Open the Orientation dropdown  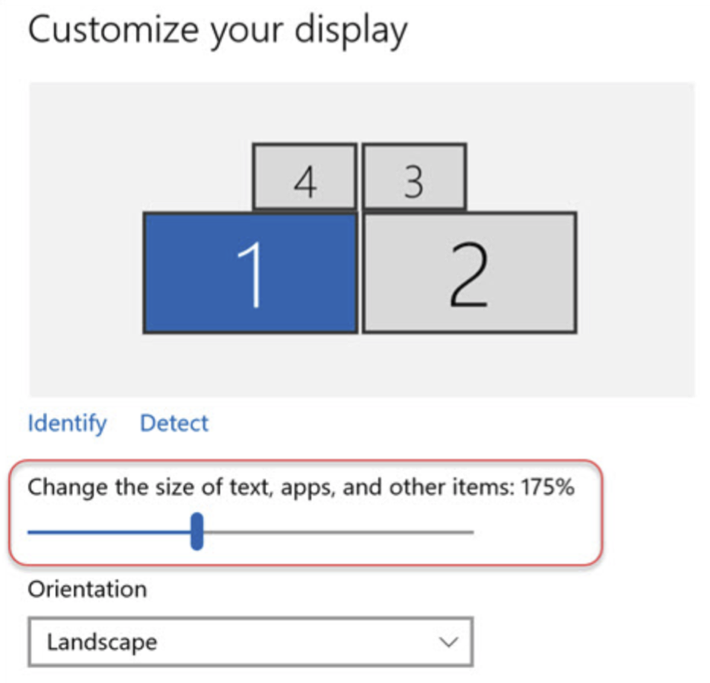250,641
